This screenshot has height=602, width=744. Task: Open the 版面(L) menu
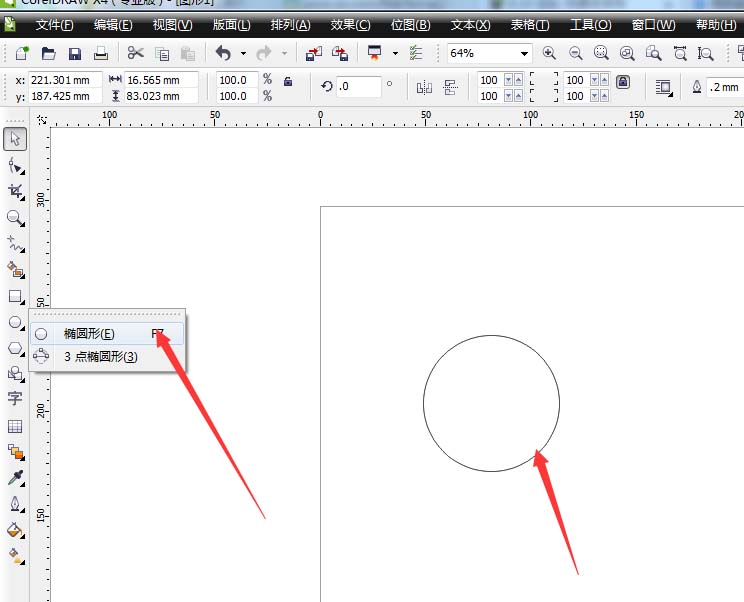pyautogui.click(x=232, y=25)
